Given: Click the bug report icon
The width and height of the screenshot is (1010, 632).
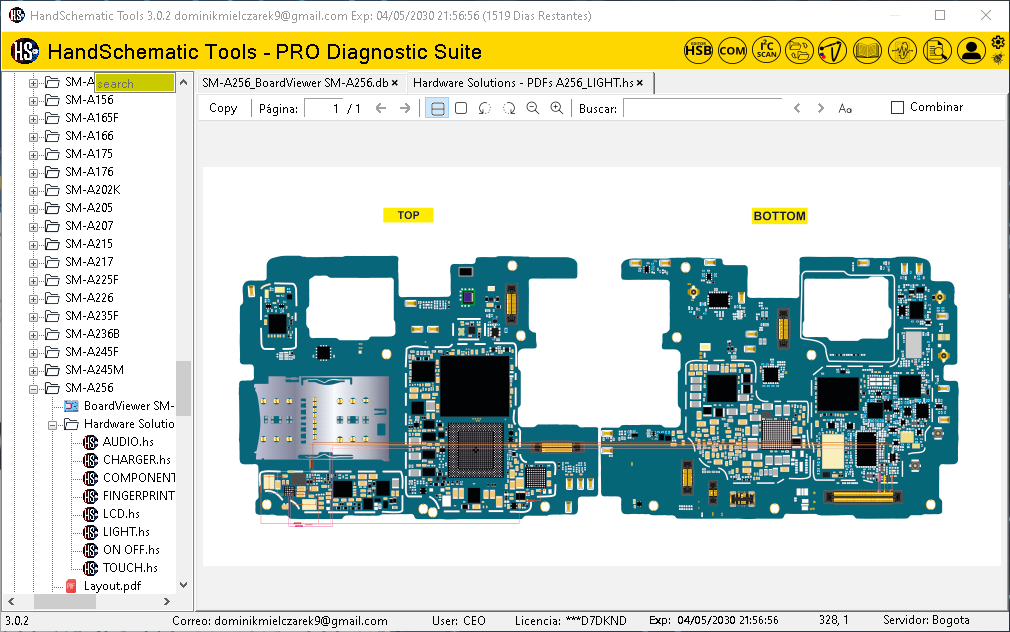Looking at the screenshot, I should pos(998,59).
